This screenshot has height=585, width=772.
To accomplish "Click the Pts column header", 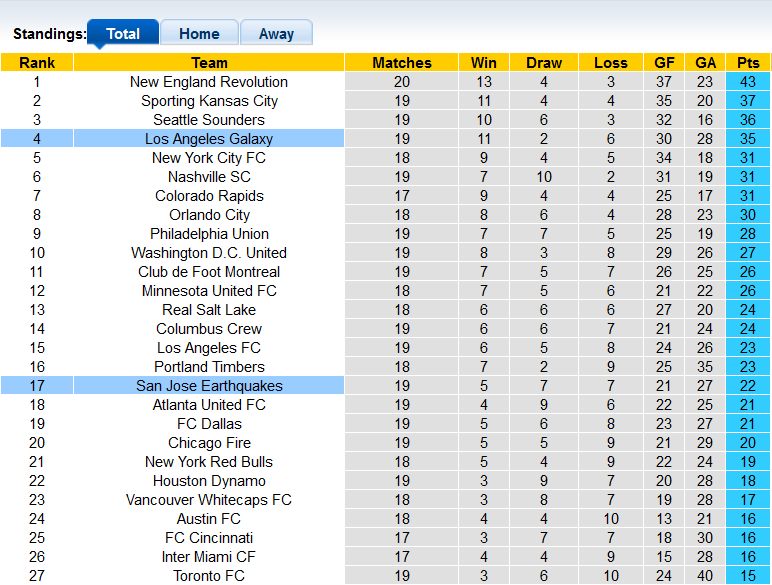I will (x=748, y=63).
